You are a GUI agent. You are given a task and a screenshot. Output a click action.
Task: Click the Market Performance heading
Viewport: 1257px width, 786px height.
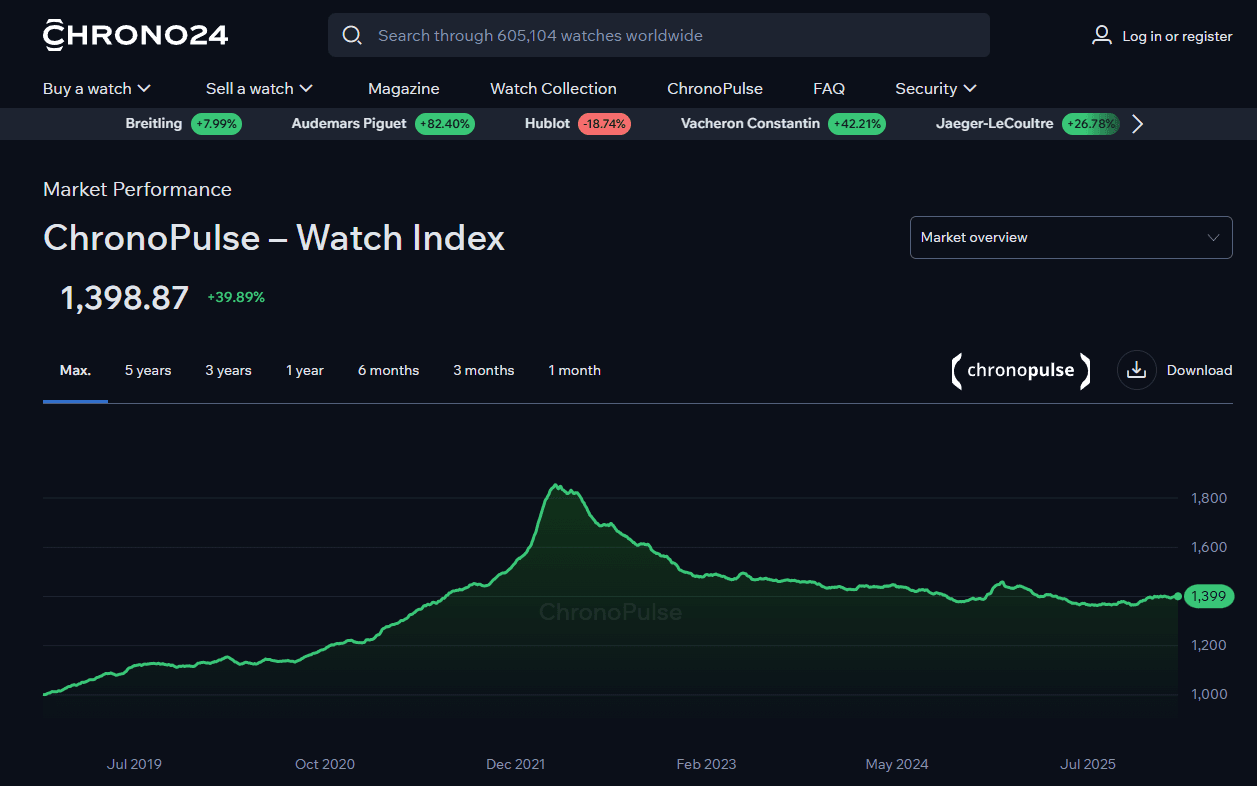[x=137, y=189]
